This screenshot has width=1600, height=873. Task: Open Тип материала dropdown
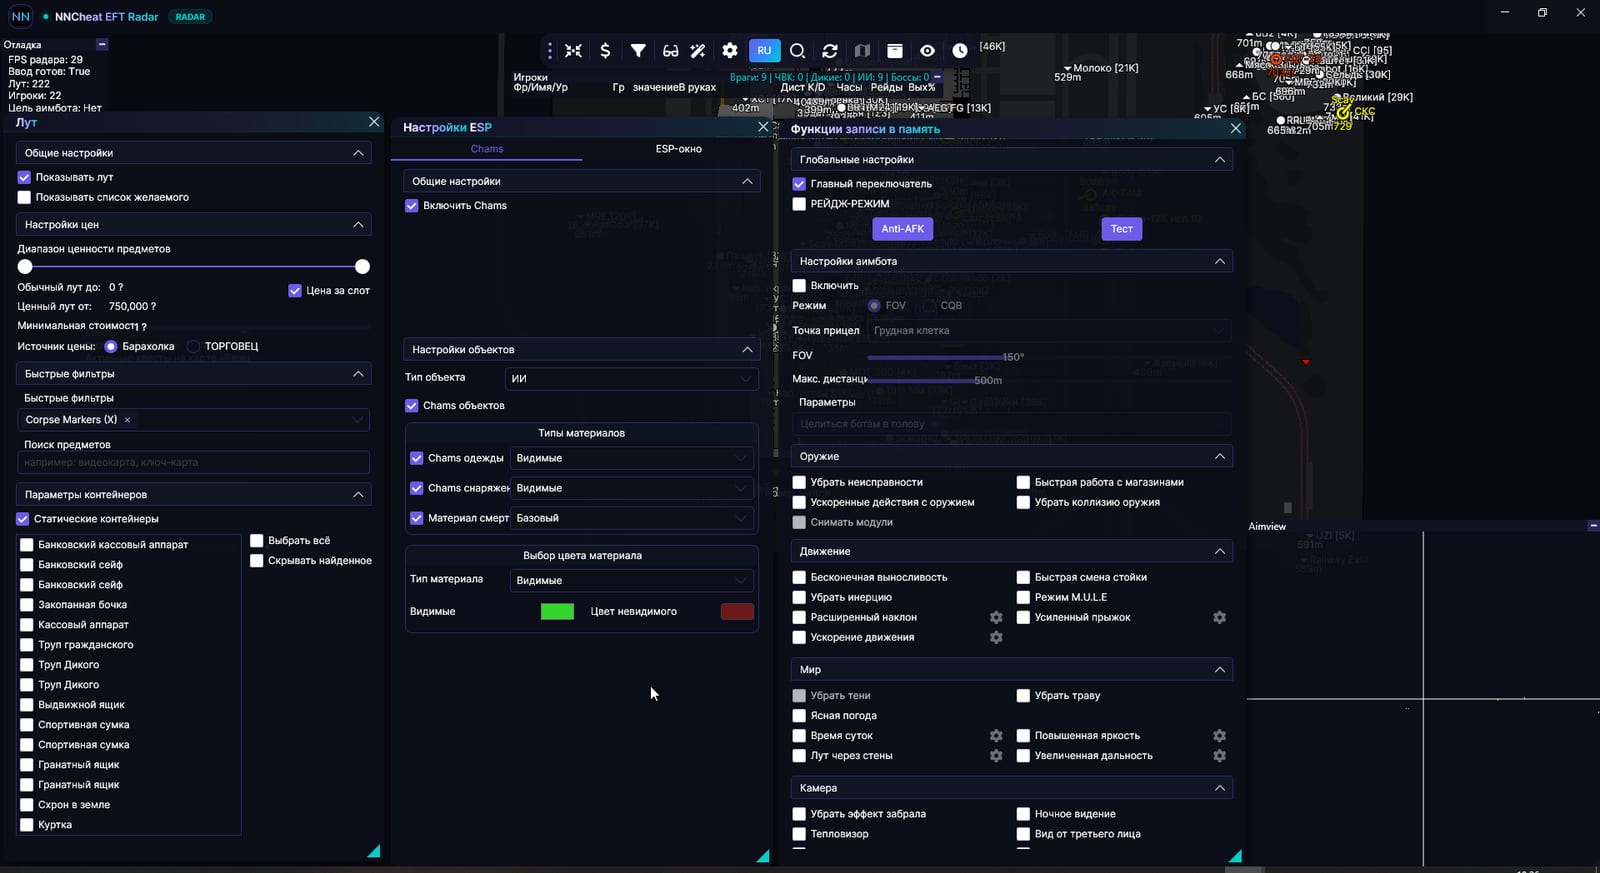click(x=631, y=581)
